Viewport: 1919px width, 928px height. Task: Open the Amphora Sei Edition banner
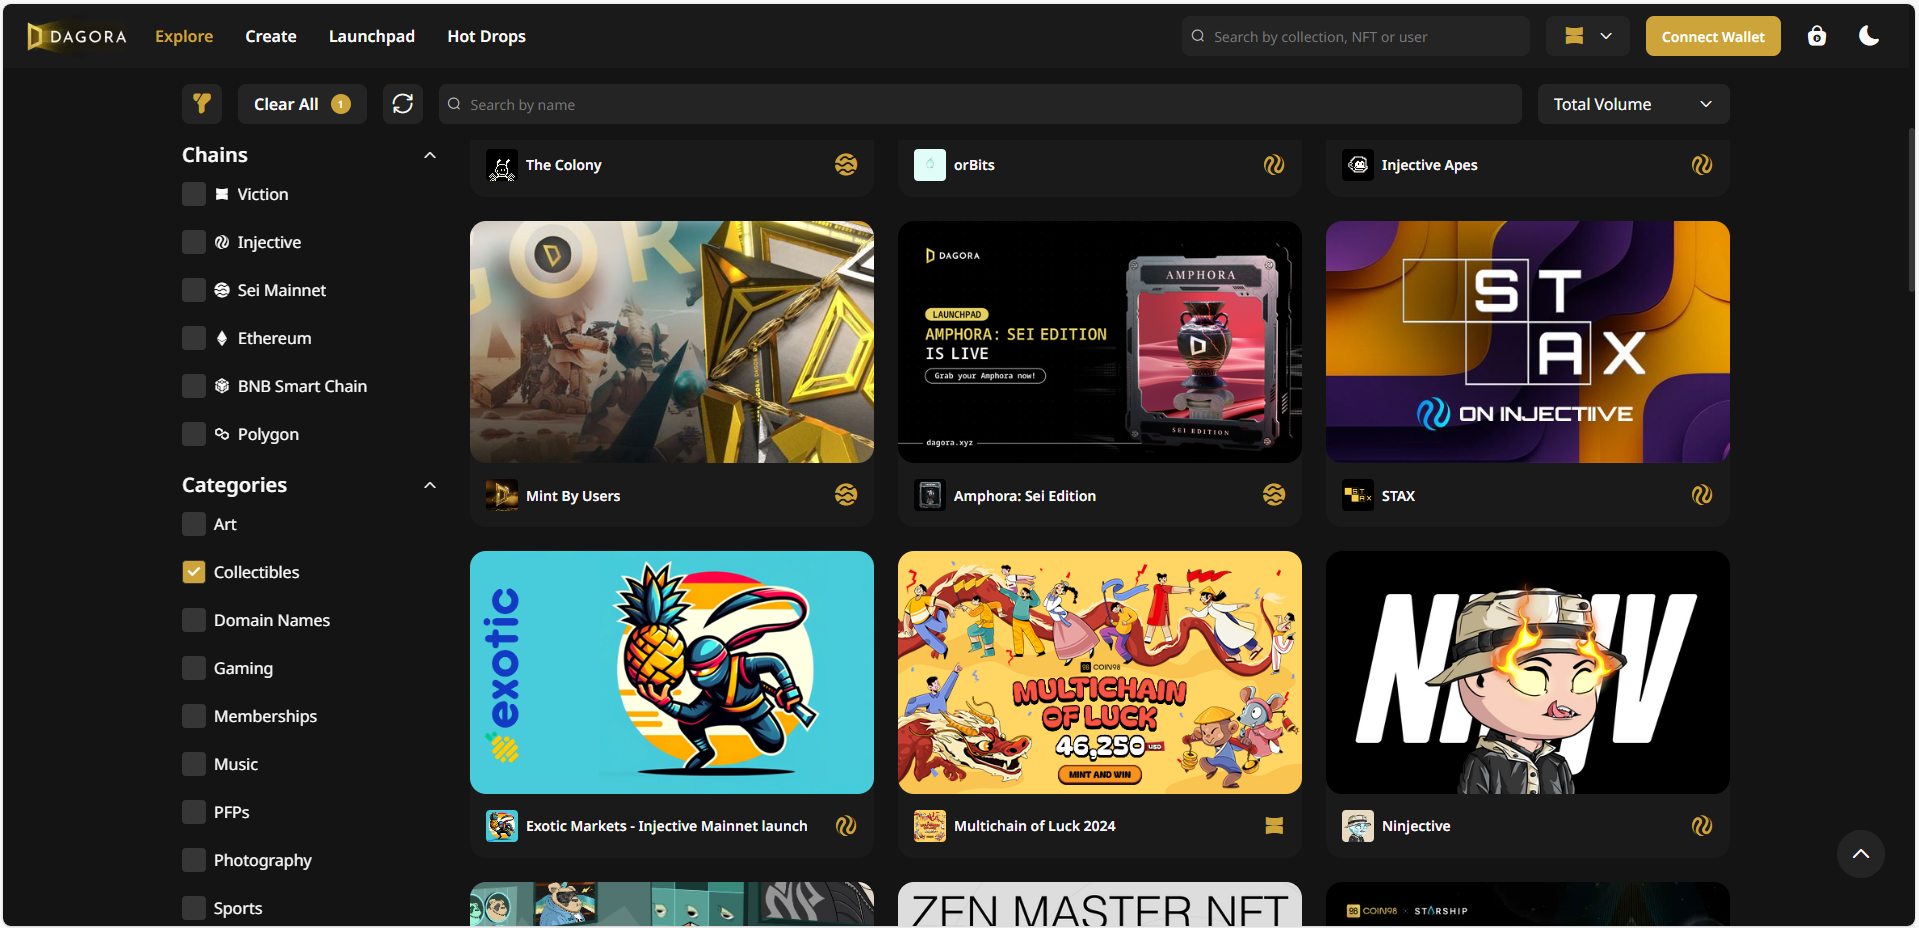coord(1100,342)
